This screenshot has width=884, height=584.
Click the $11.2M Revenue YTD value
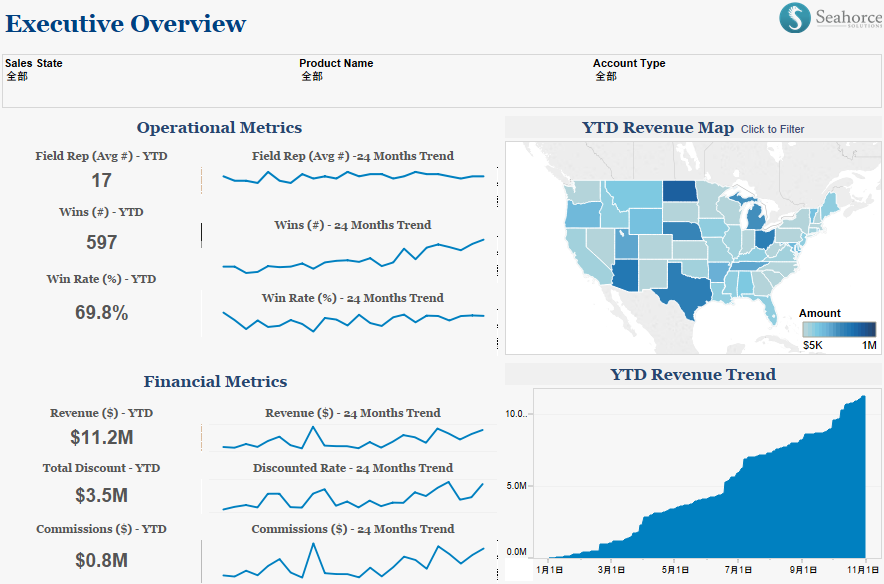(101, 437)
